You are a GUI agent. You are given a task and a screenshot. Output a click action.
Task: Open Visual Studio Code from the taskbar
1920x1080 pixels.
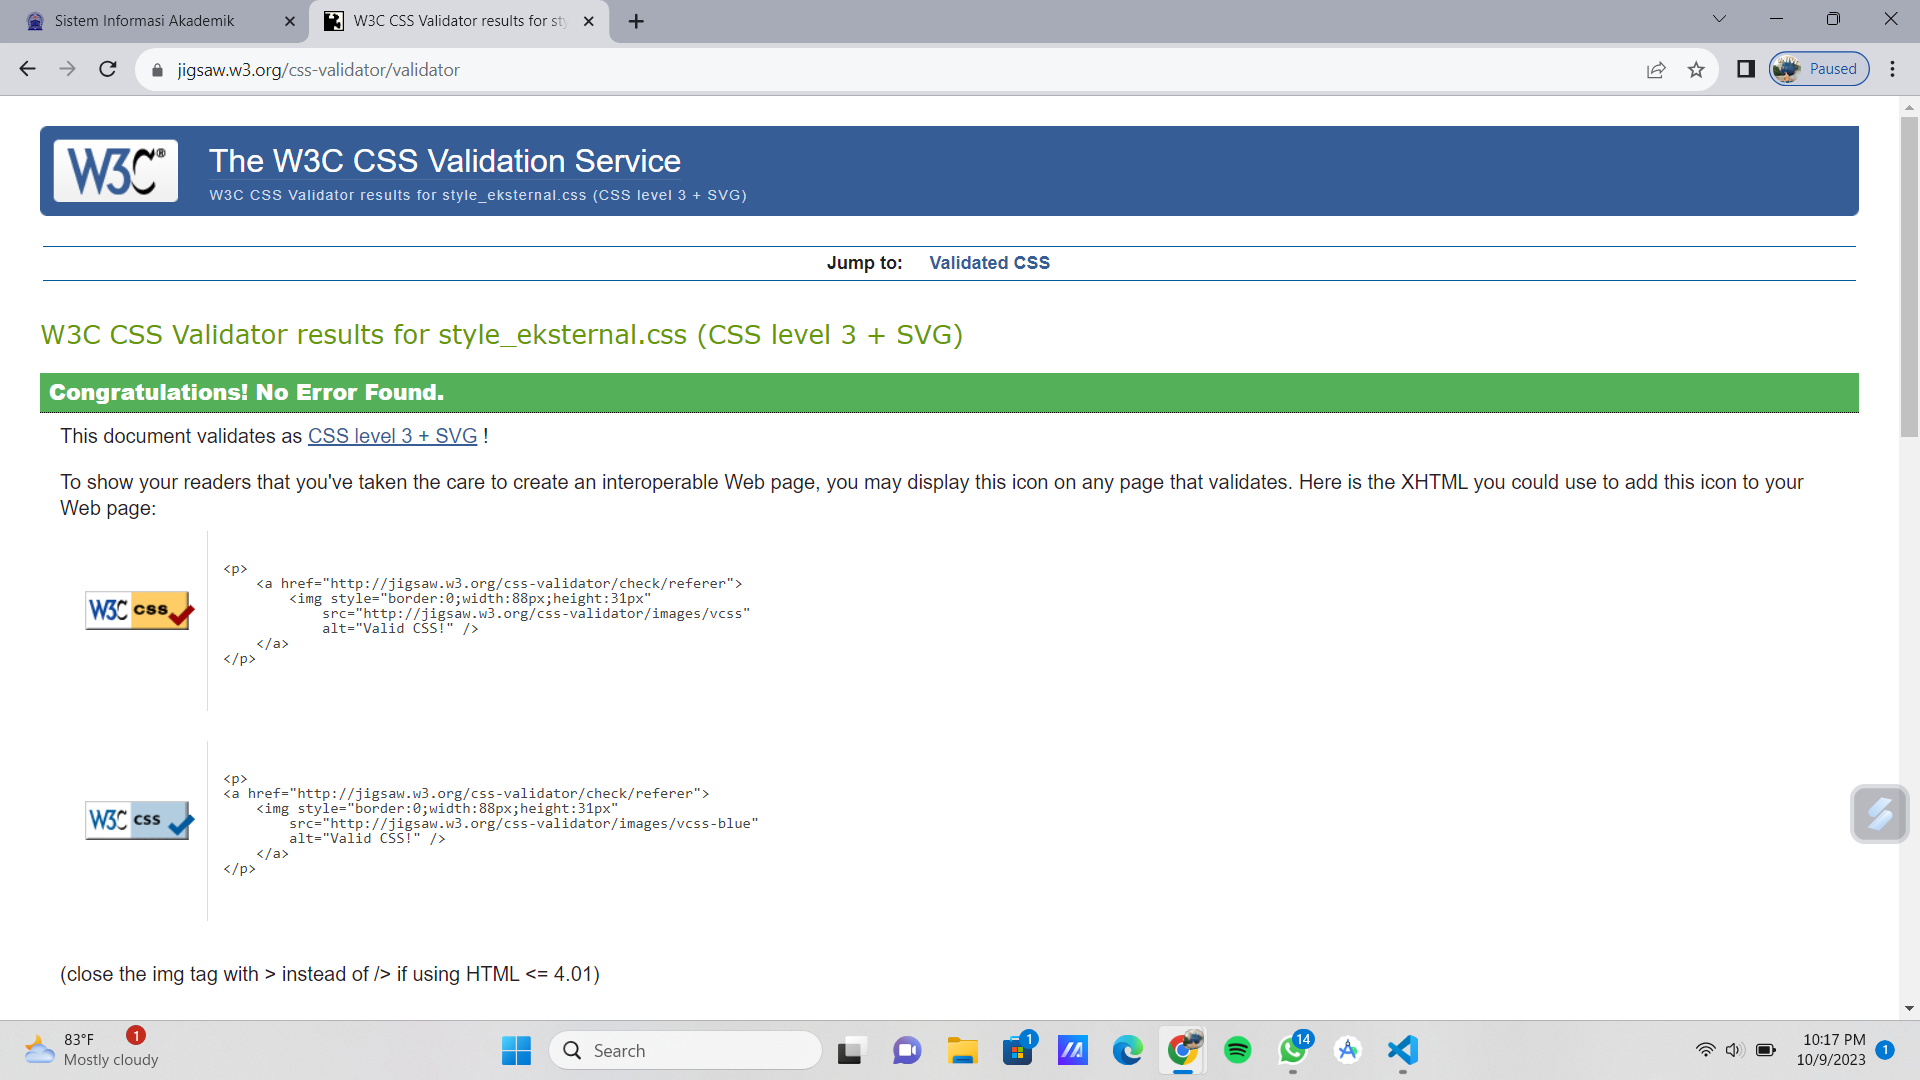click(1402, 1050)
